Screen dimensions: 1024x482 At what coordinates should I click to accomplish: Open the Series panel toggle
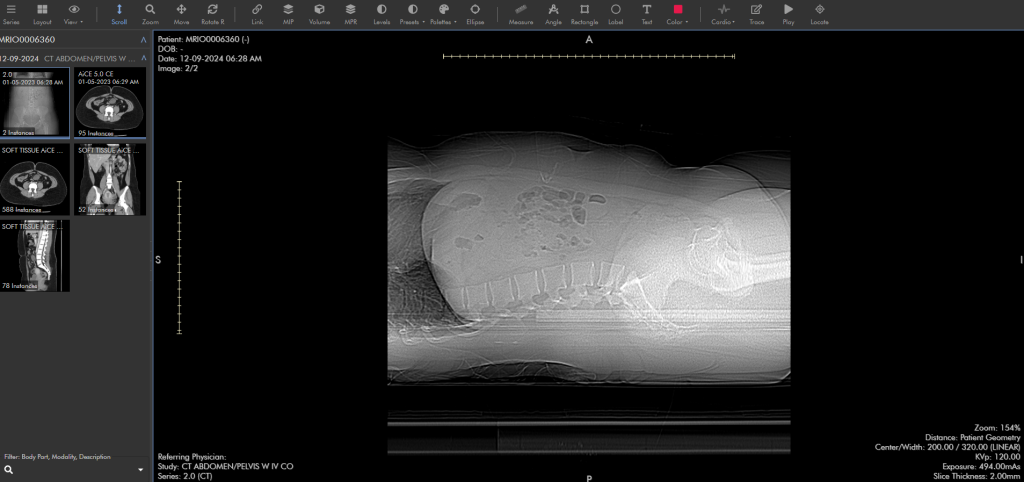10,14
